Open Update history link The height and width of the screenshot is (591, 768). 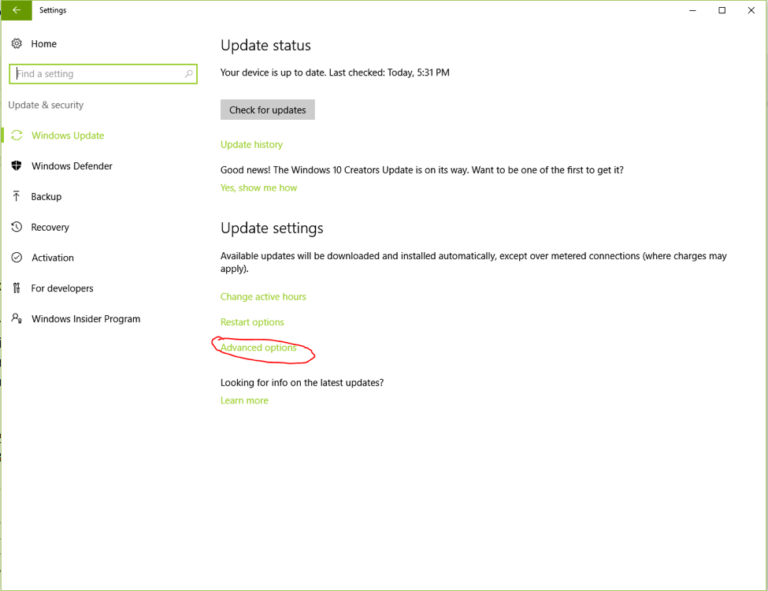[x=251, y=144]
